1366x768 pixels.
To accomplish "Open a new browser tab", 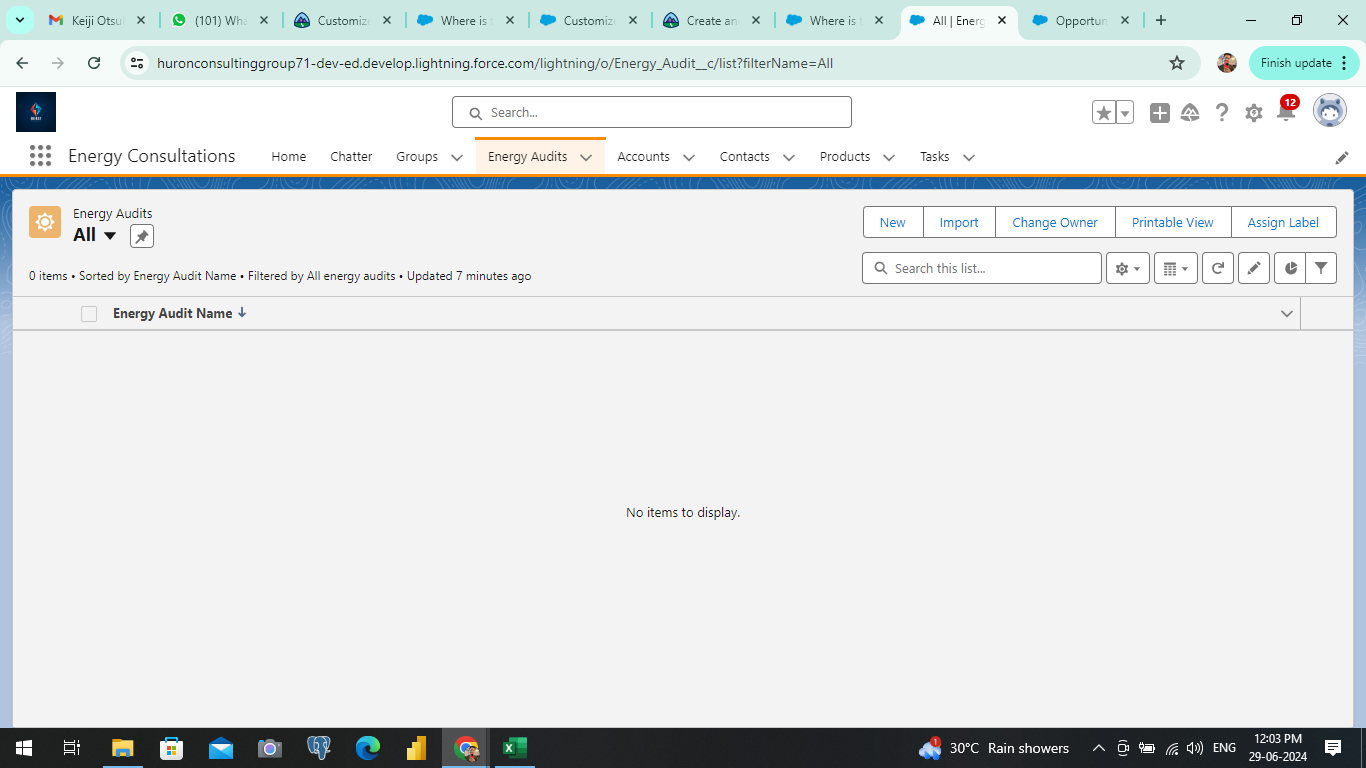I will coord(1160,20).
